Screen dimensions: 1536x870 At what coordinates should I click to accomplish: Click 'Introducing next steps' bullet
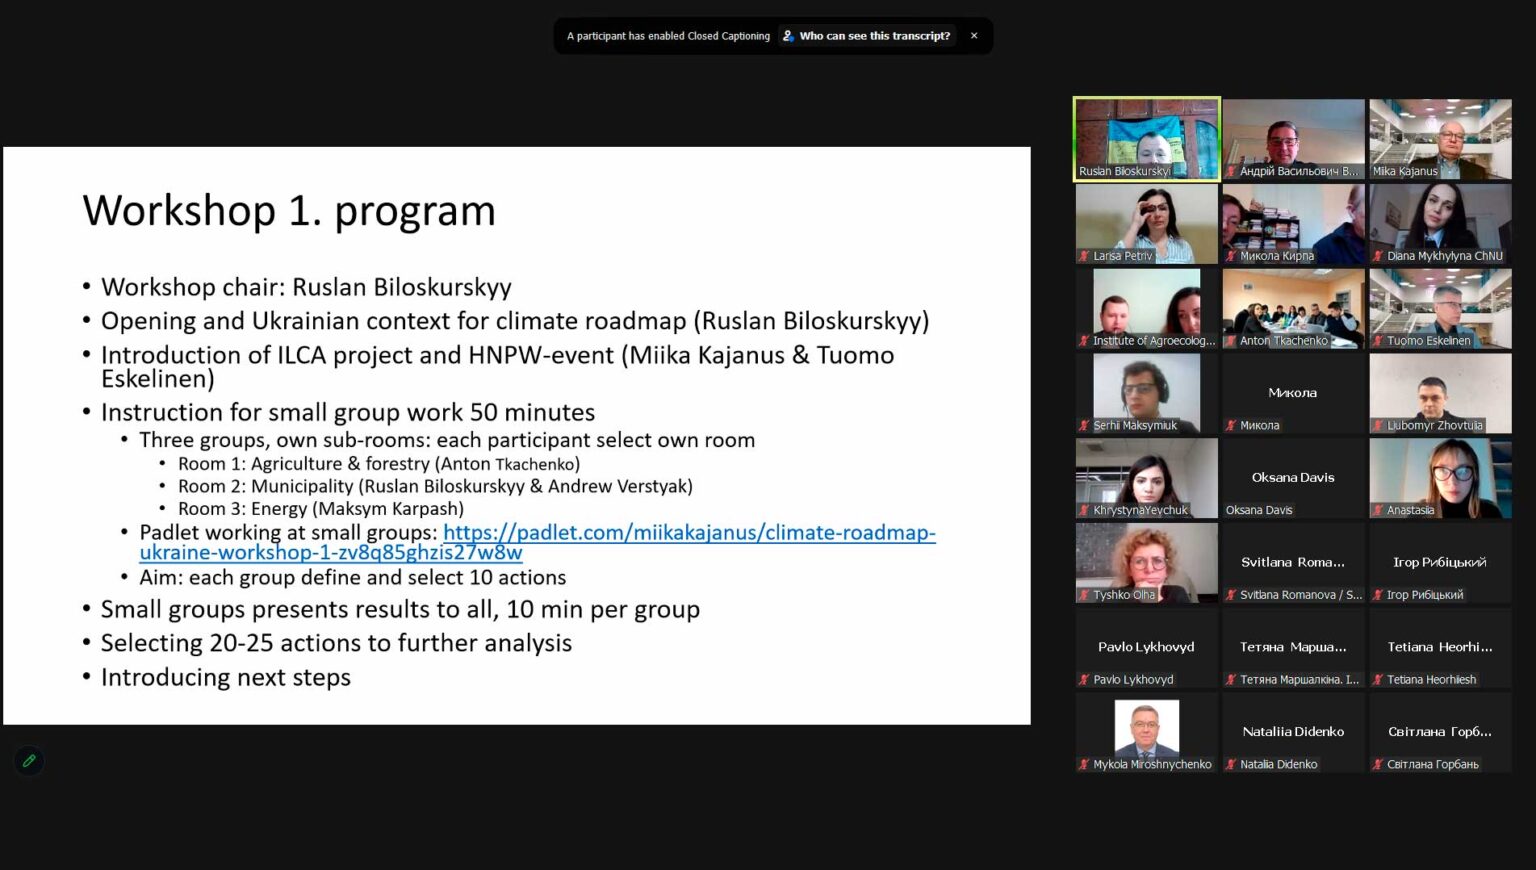pyautogui.click(x=226, y=678)
